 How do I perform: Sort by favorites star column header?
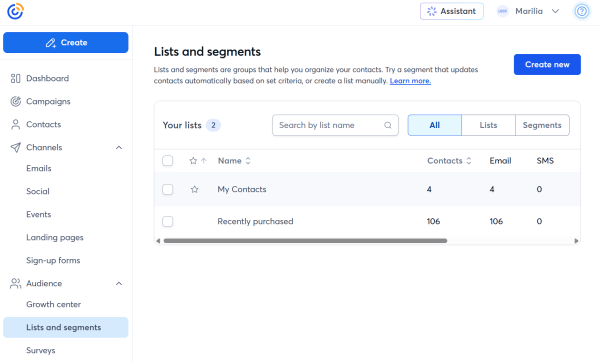point(198,160)
